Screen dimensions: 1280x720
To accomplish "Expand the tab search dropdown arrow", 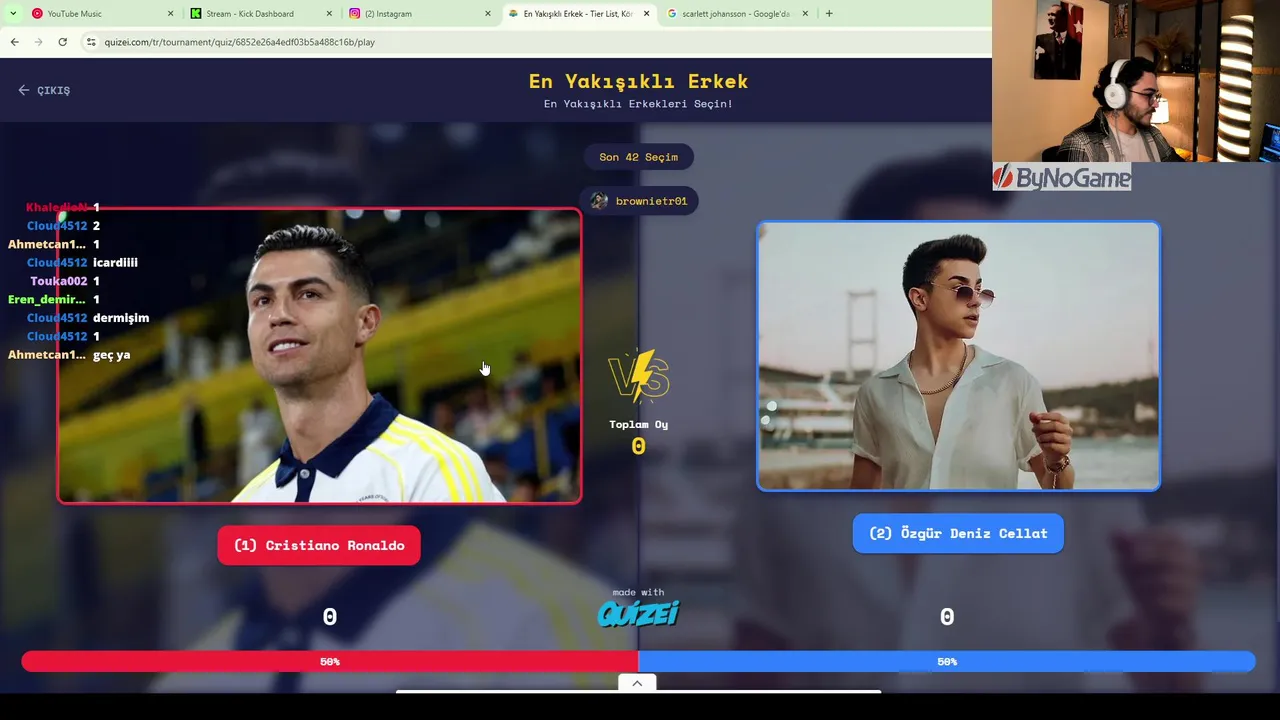I will [x=13, y=14].
